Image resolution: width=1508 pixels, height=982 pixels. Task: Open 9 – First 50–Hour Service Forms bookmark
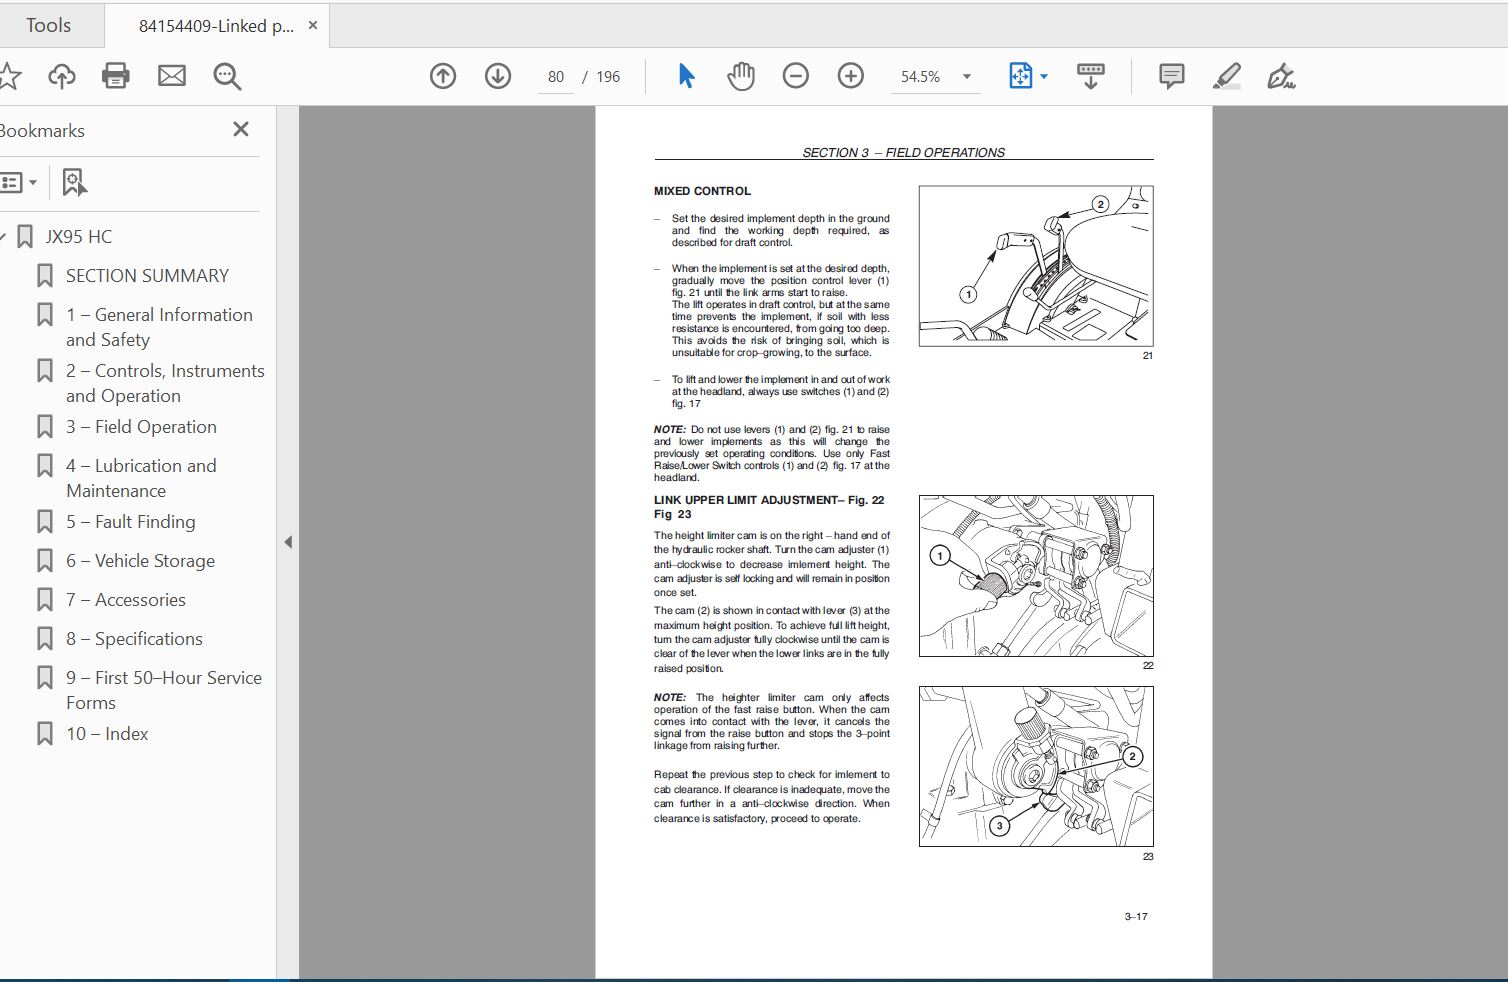pos(164,690)
